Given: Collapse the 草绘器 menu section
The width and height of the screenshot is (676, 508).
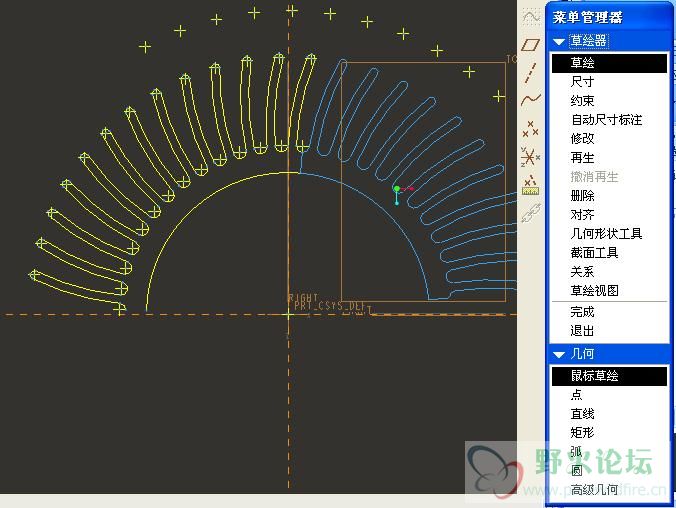Looking at the screenshot, I should [559, 42].
